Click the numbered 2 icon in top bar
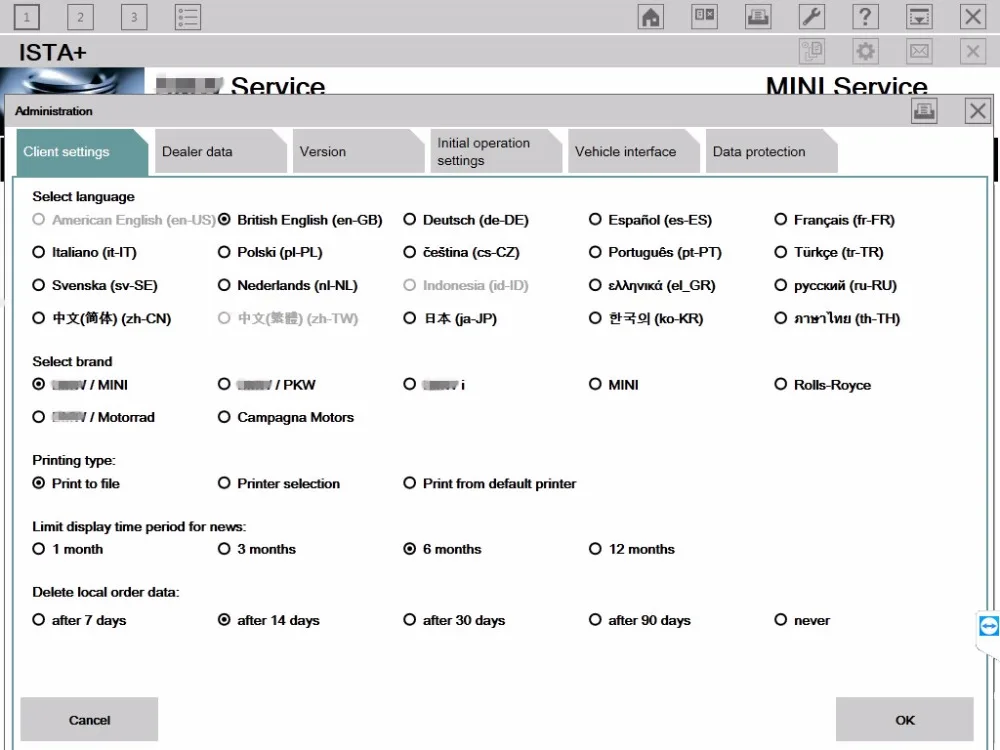Screen dimensions: 1000x750 [80, 17]
